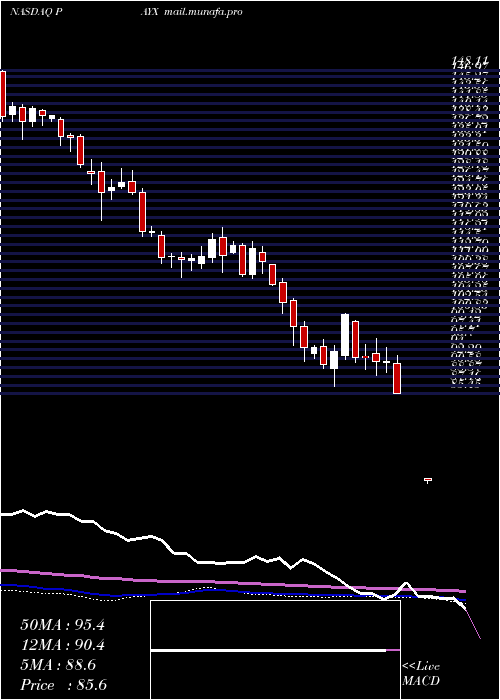
Task: Click the topmost price axis label 148.11
Action: pyautogui.click(x=469, y=60)
